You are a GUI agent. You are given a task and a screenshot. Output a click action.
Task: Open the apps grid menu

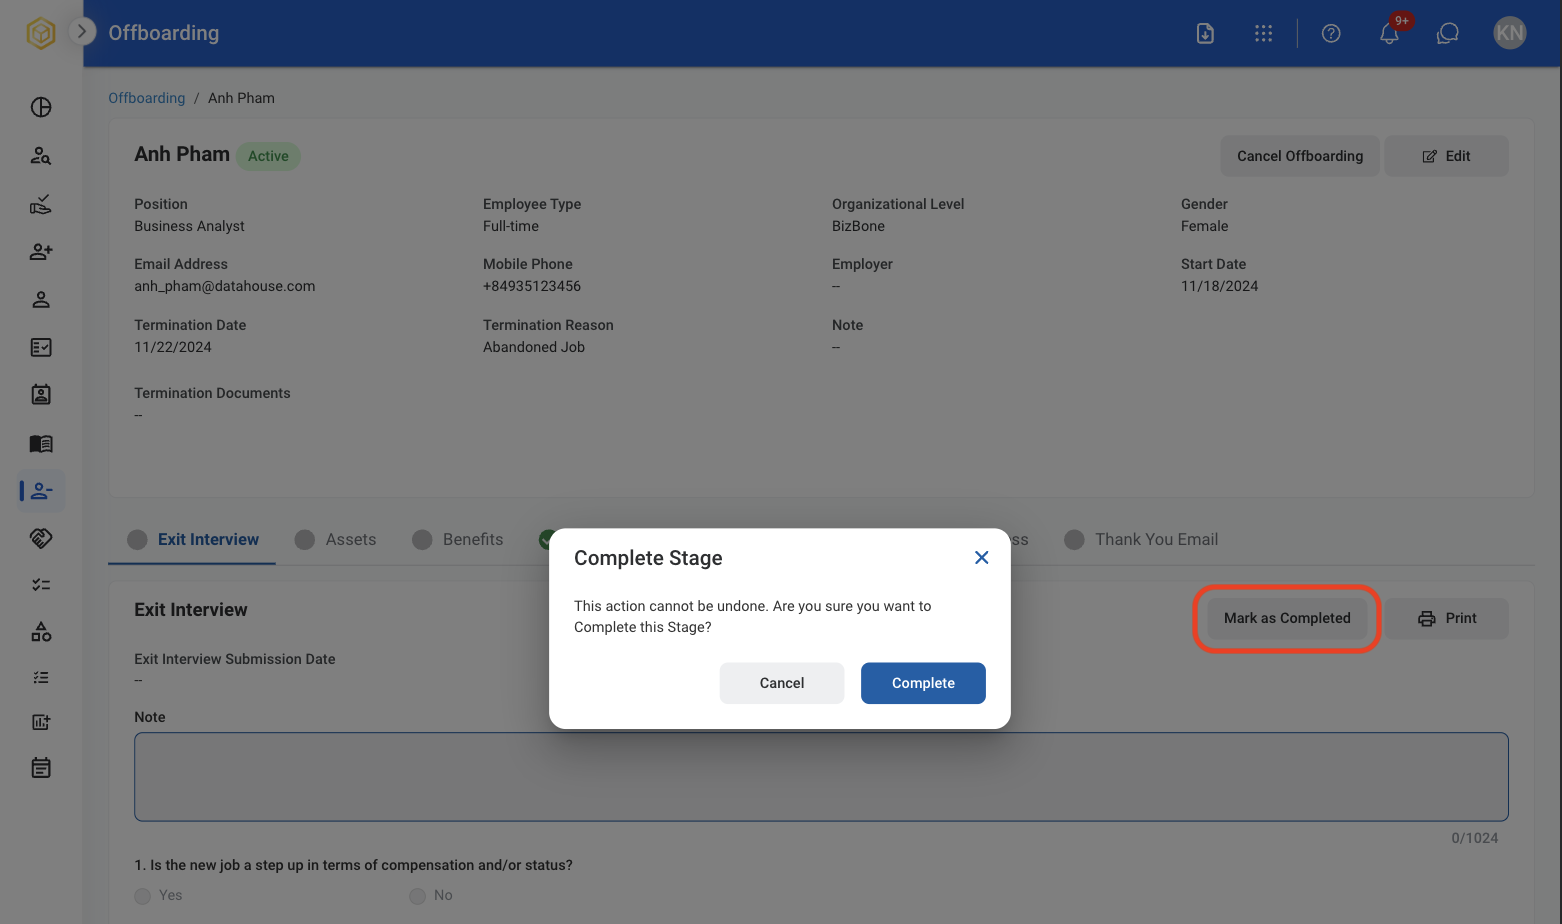click(1263, 33)
